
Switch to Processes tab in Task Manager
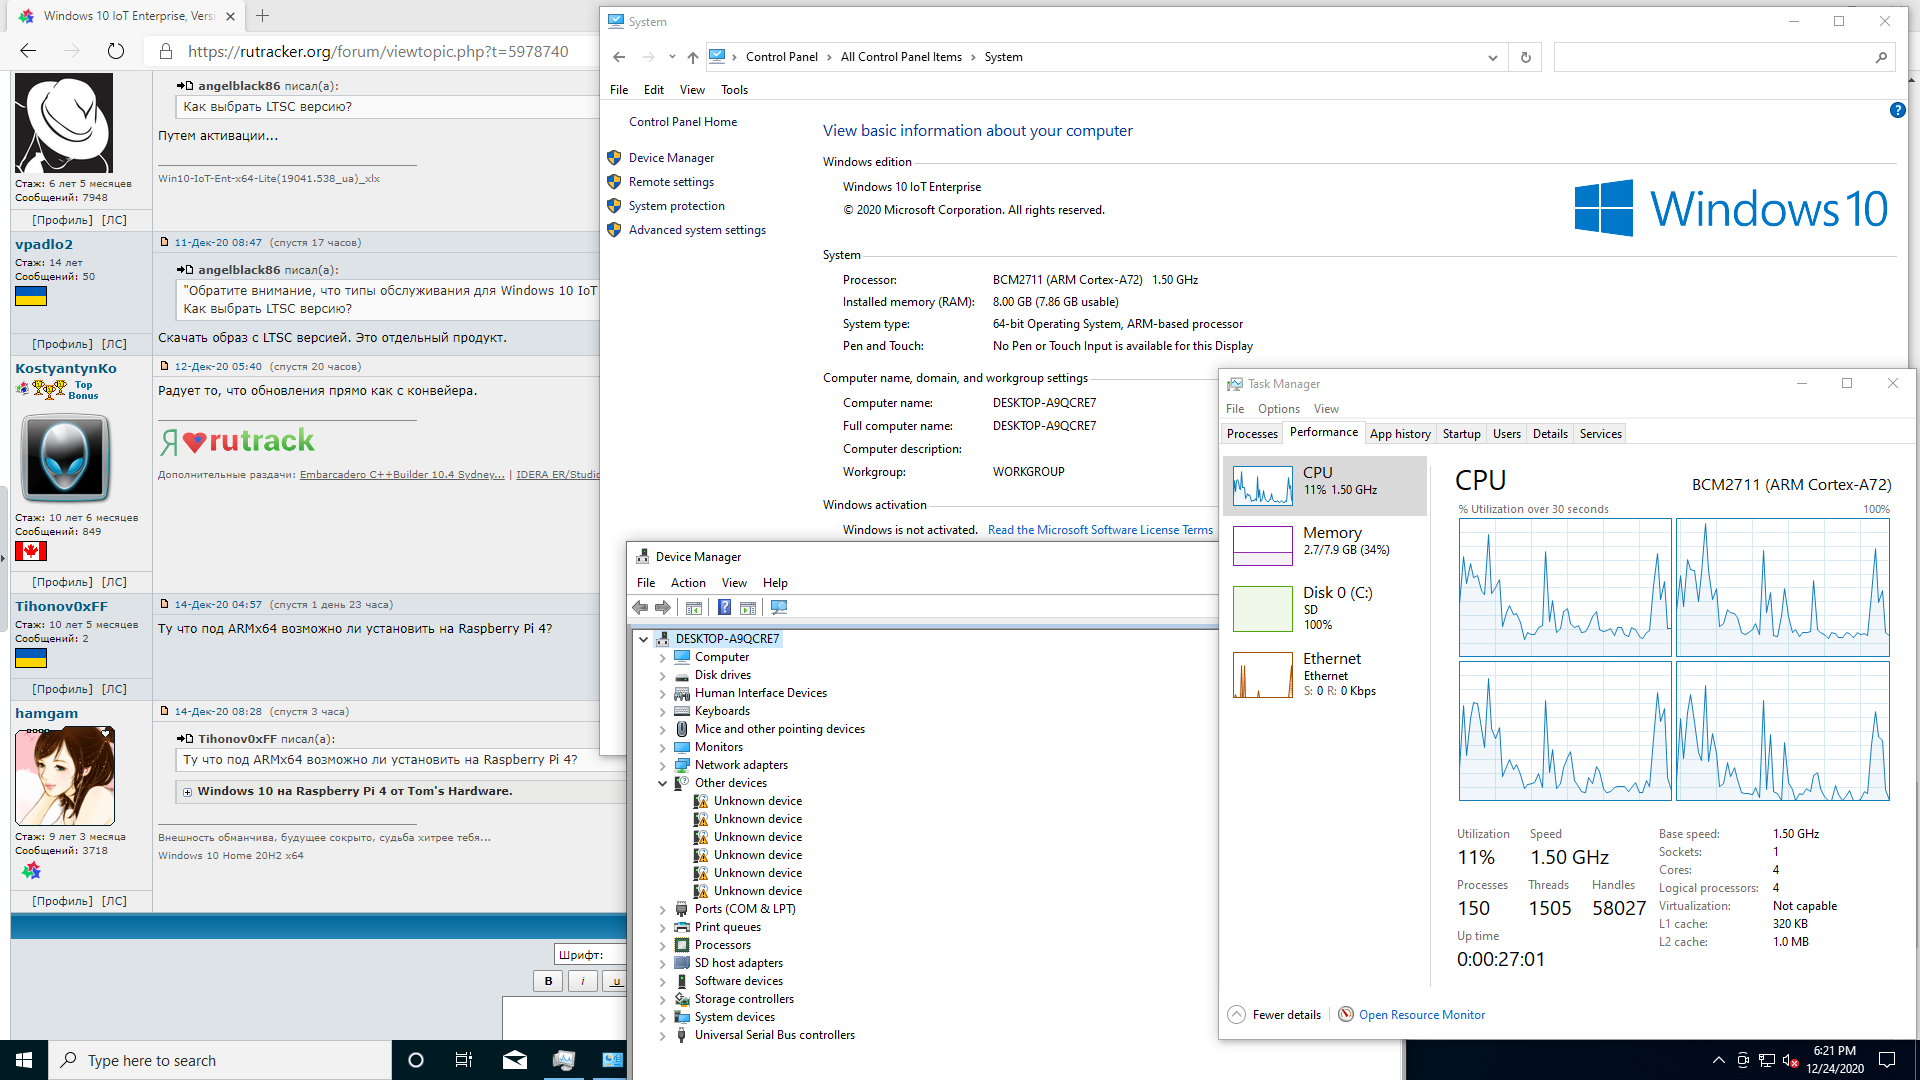(1252, 434)
